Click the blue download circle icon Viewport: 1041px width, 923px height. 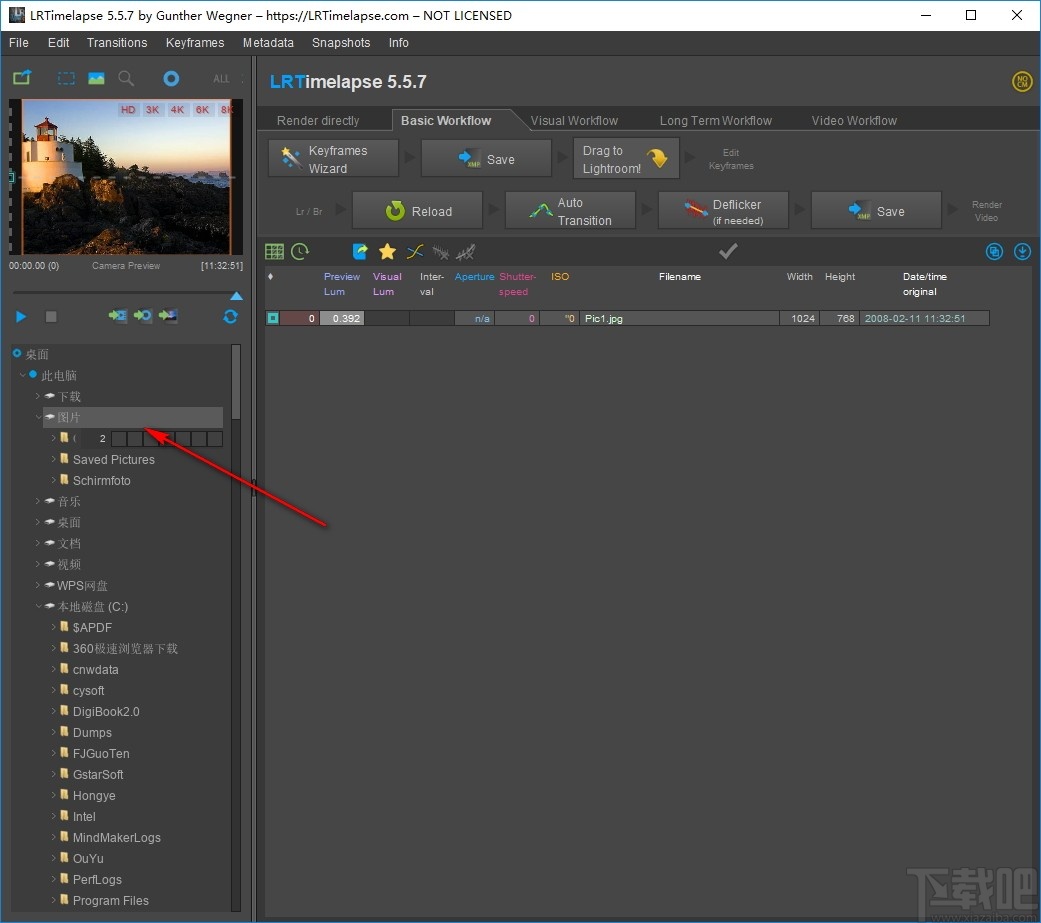[1022, 252]
